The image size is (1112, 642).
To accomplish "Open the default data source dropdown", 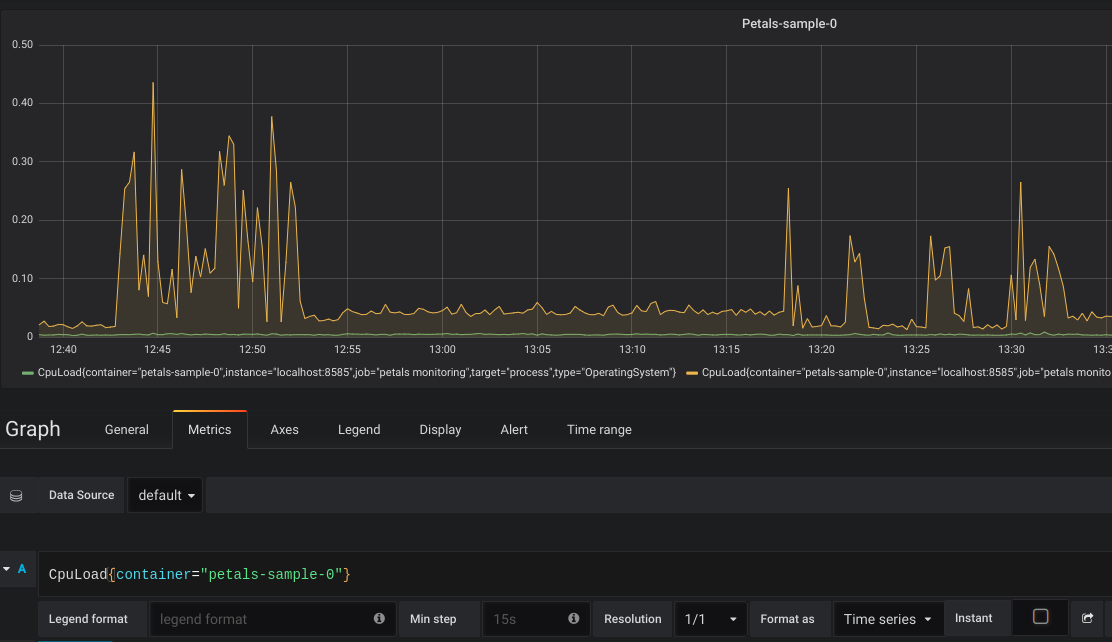I will 165,496.
